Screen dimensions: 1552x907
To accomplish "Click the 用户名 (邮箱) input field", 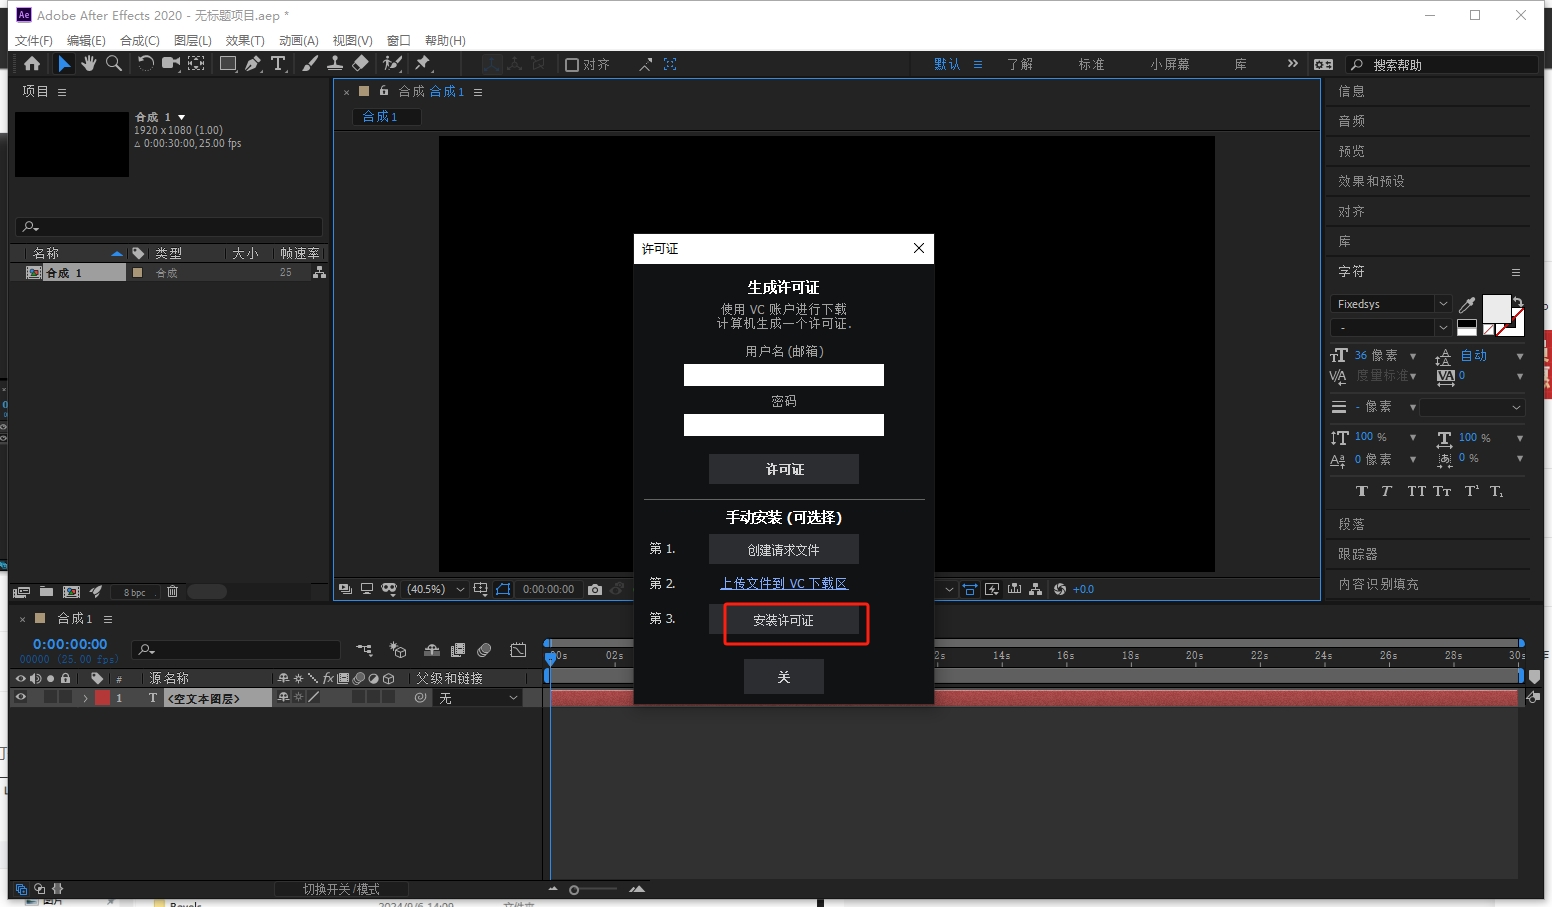I will pyautogui.click(x=784, y=375).
